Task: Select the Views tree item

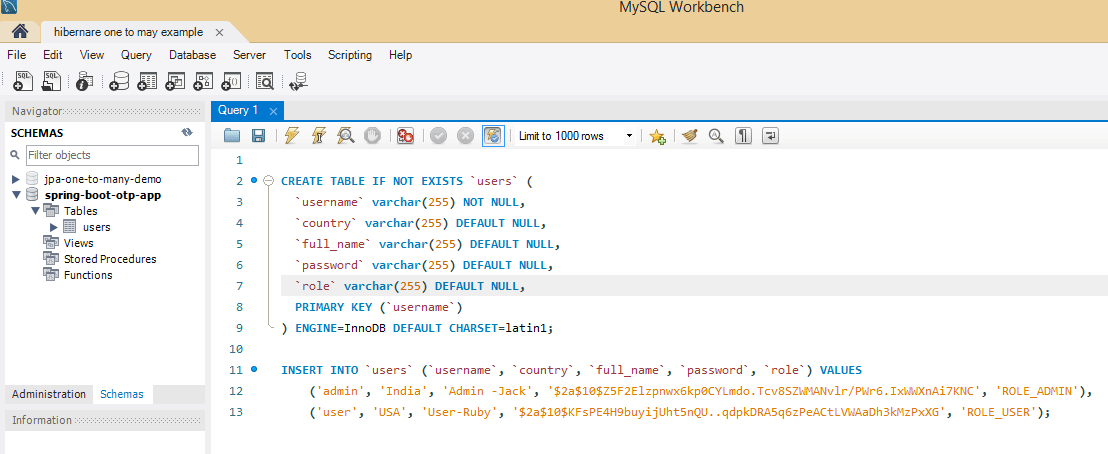Action: [x=78, y=243]
